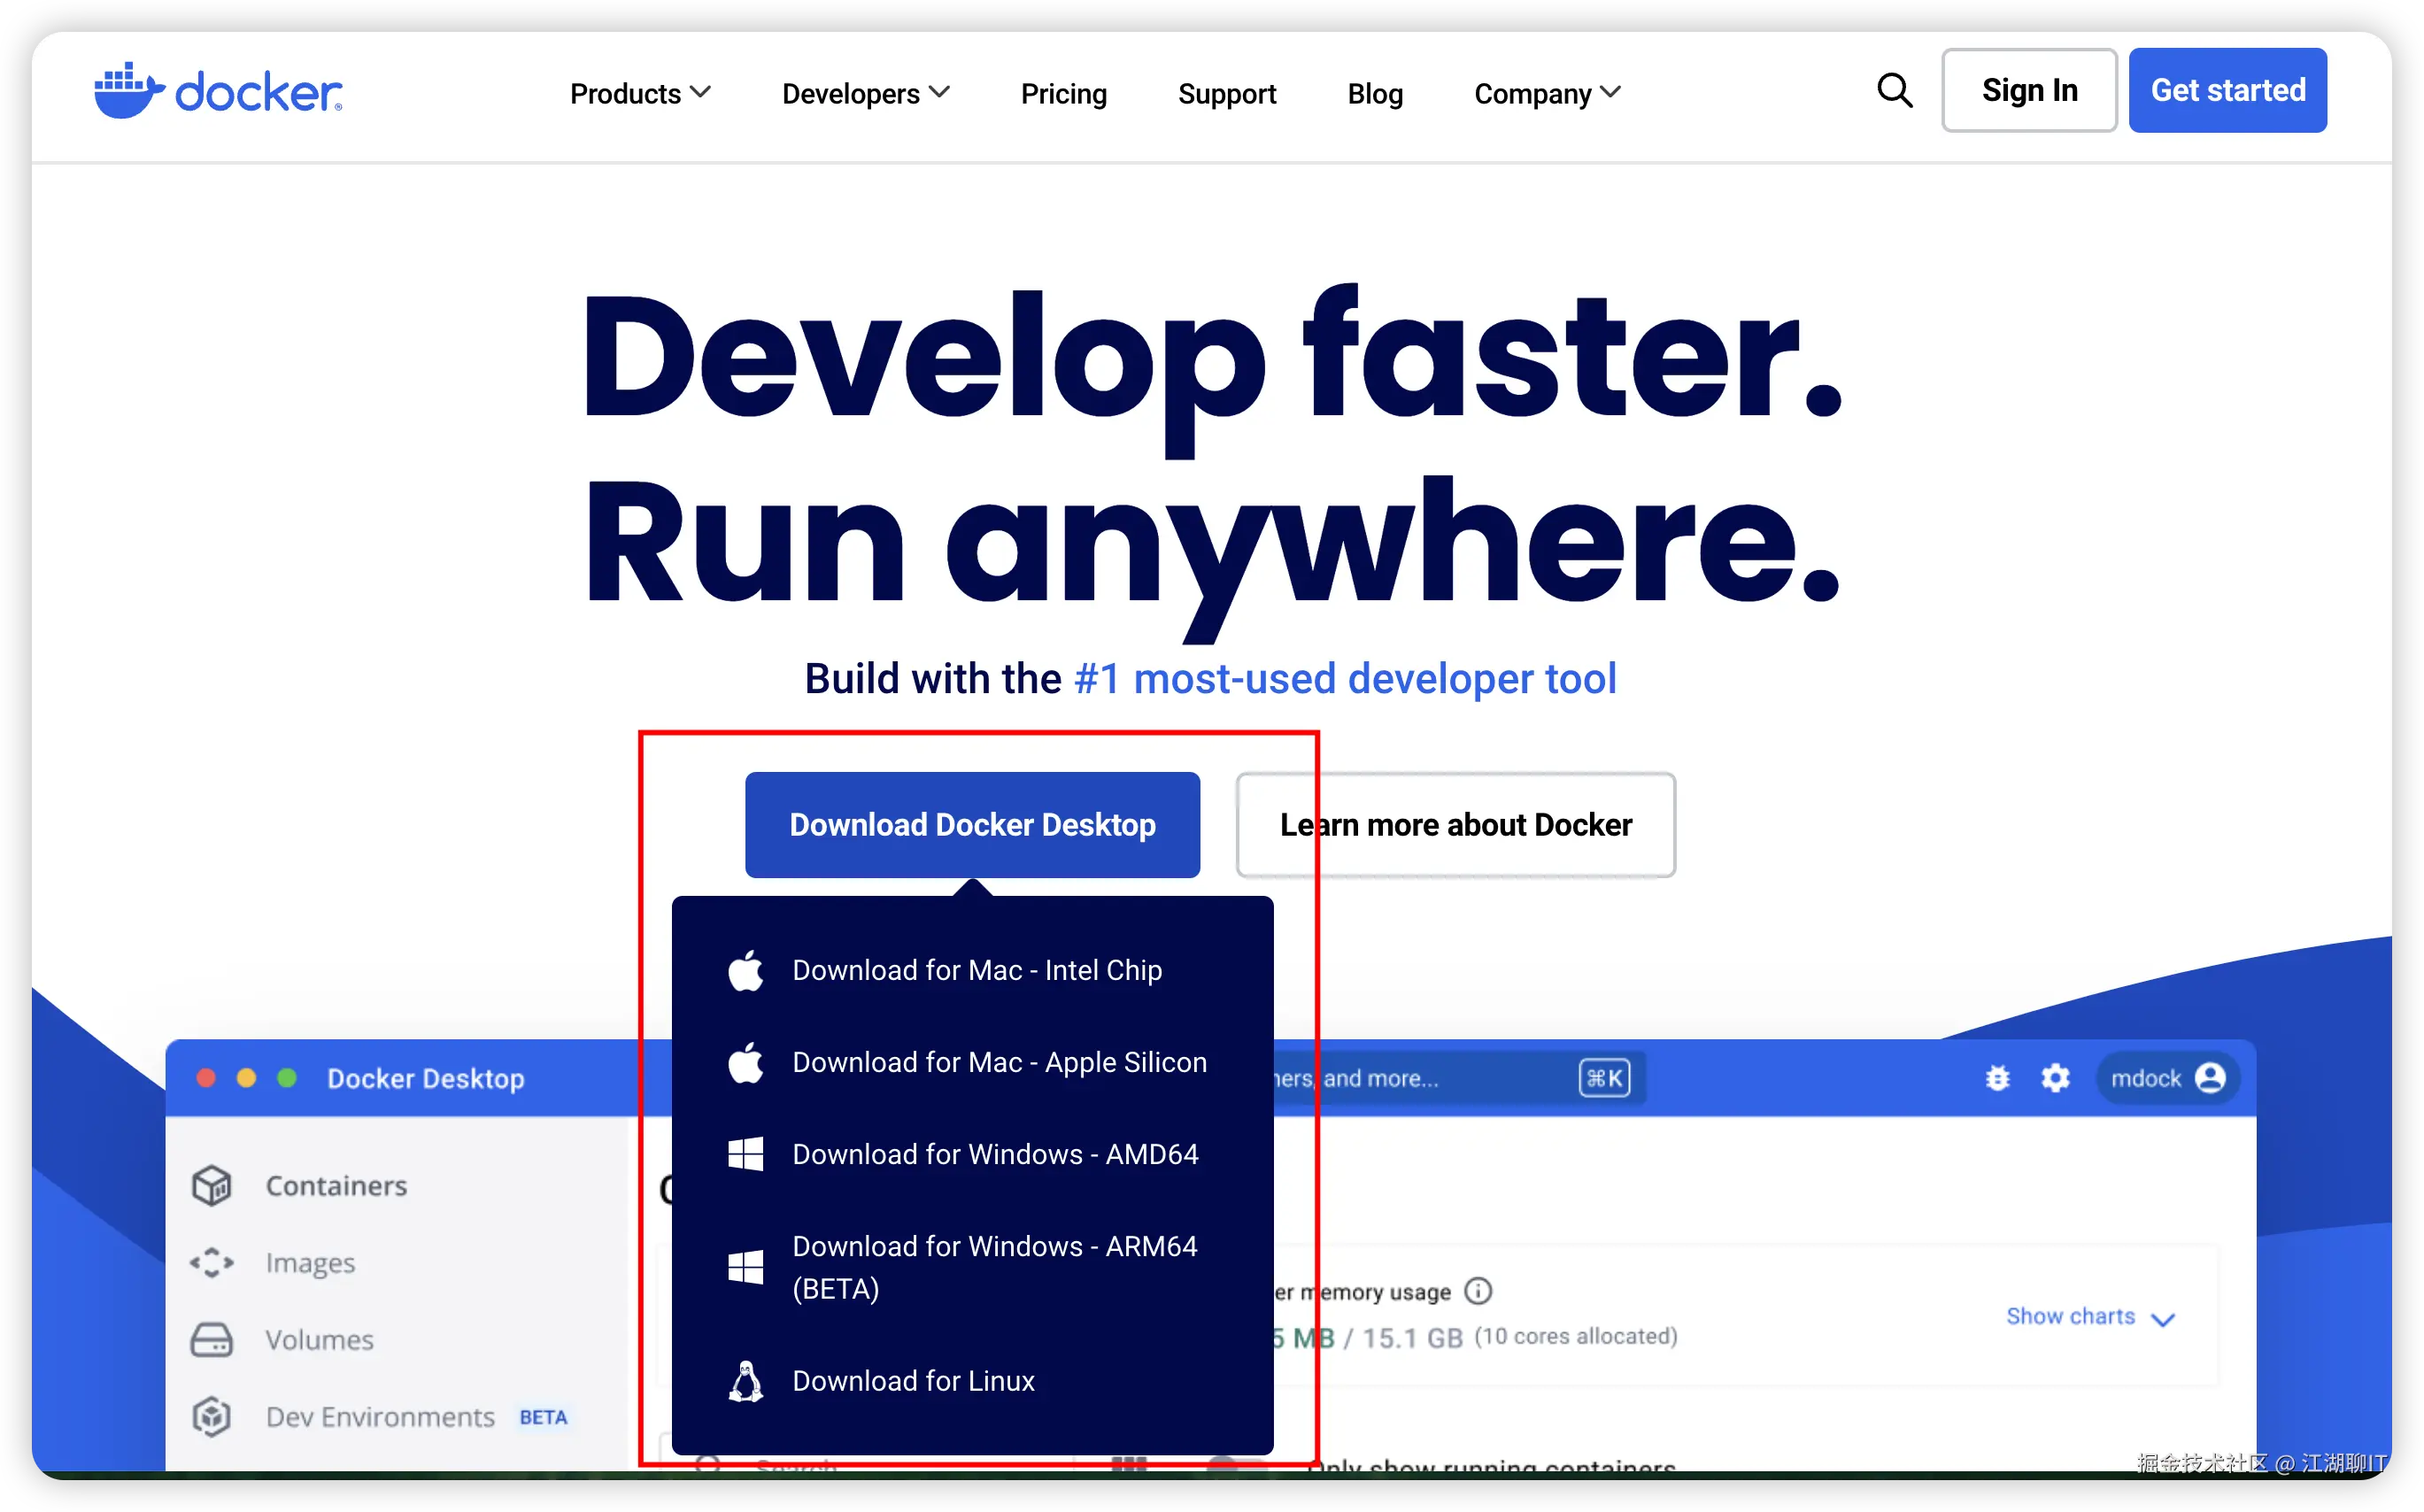The width and height of the screenshot is (2424, 1512).
Task: Click Learn more about Docker button
Action: [1455, 825]
